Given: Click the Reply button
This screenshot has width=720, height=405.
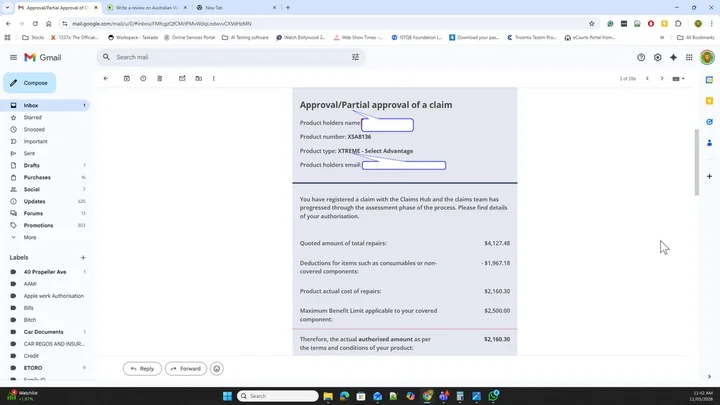Looking at the screenshot, I should [x=142, y=368].
